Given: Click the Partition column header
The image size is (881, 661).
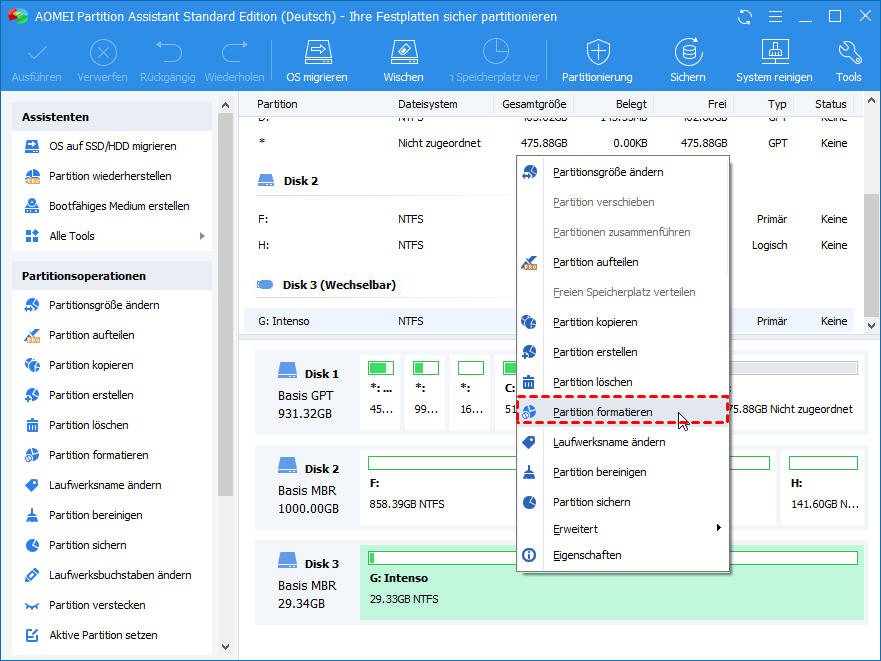Looking at the screenshot, I should click(277, 104).
